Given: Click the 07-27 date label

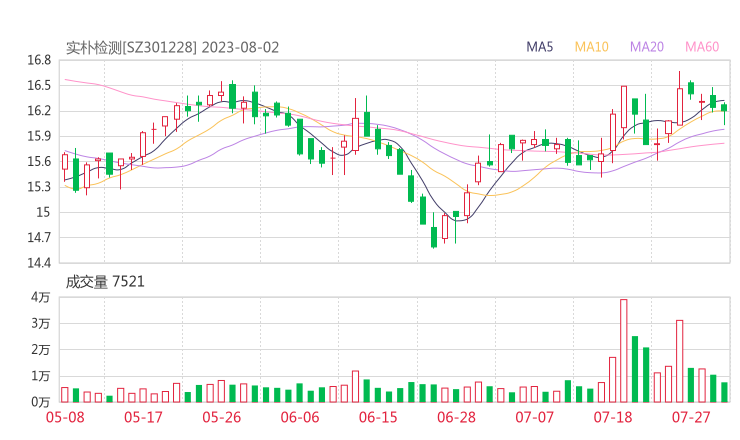Looking at the screenshot, I should click(691, 417).
